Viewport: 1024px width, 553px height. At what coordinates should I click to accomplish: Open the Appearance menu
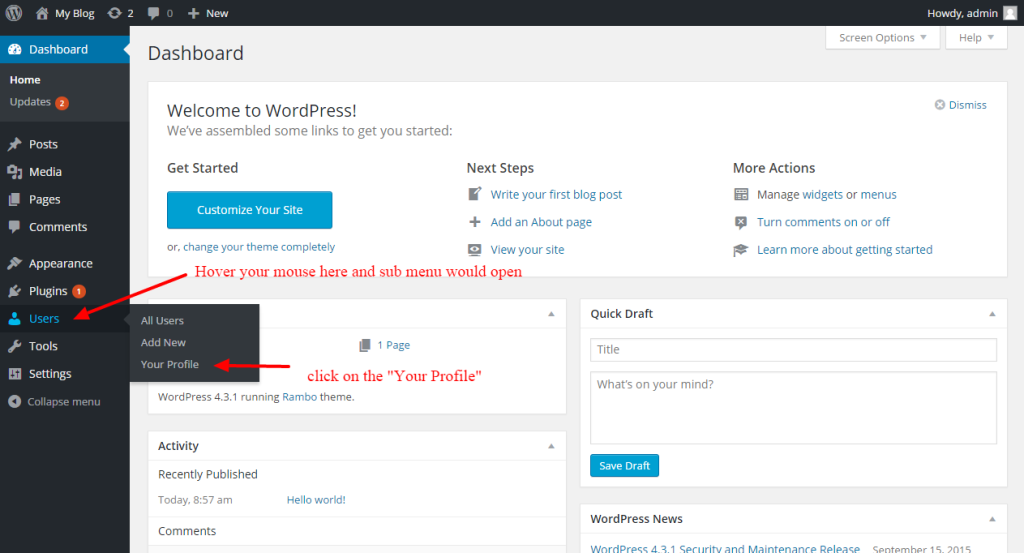tap(61, 264)
